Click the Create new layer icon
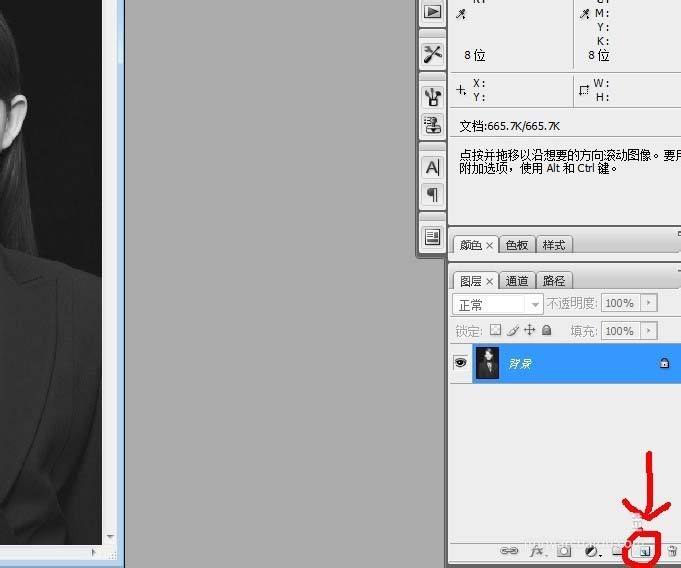This screenshot has height=568, width=681. (644, 551)
